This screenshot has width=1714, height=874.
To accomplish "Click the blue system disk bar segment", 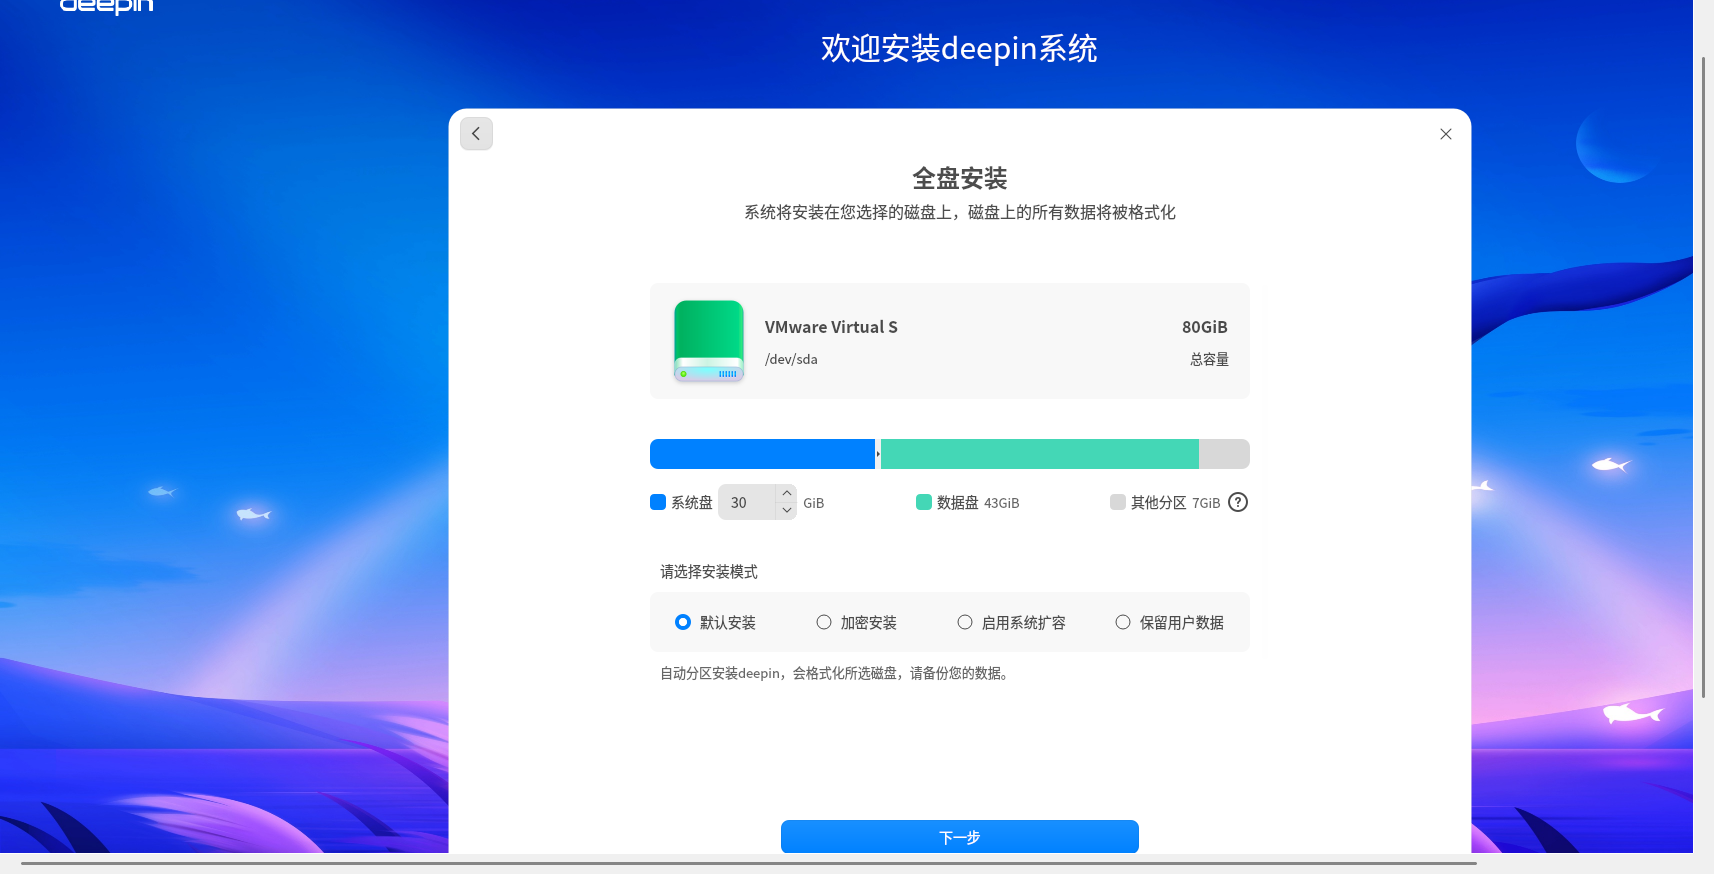I will tap(762, 454).
